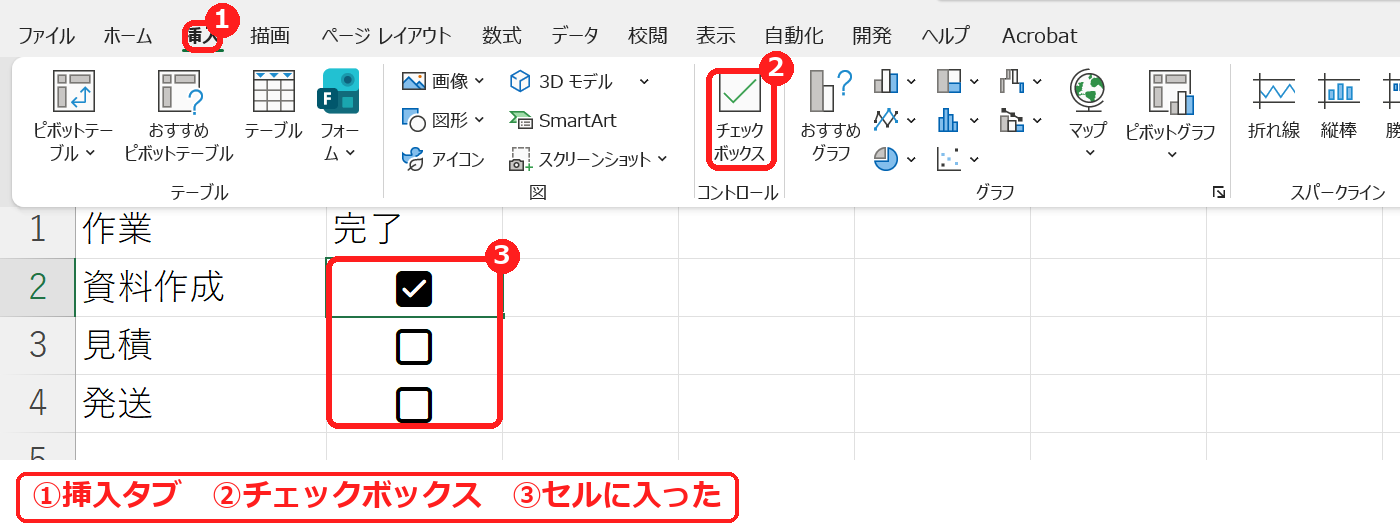Open the マップ chart dropdown
Image resolution: width=1400 pixels, height=530 pixels.
click(x=1087, y=116)
